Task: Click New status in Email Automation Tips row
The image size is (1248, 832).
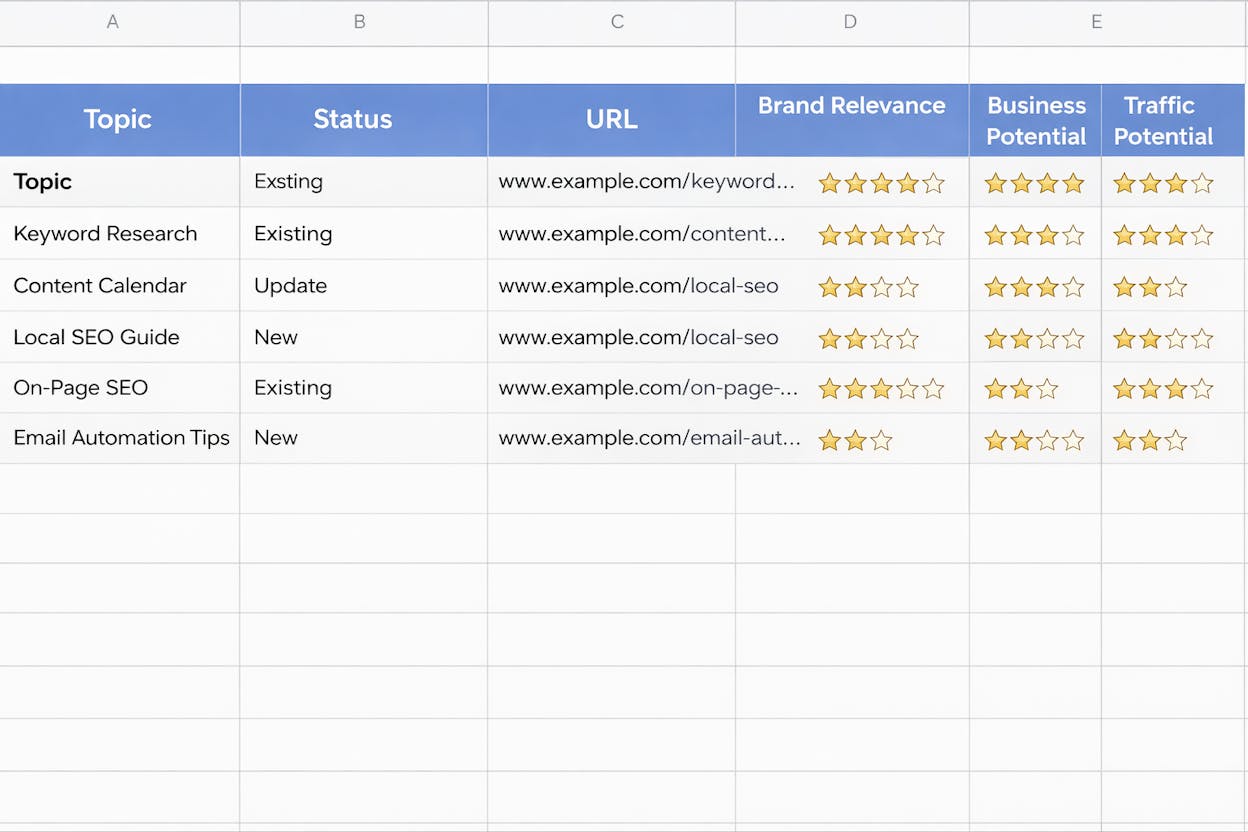Action: pos(363,438)
